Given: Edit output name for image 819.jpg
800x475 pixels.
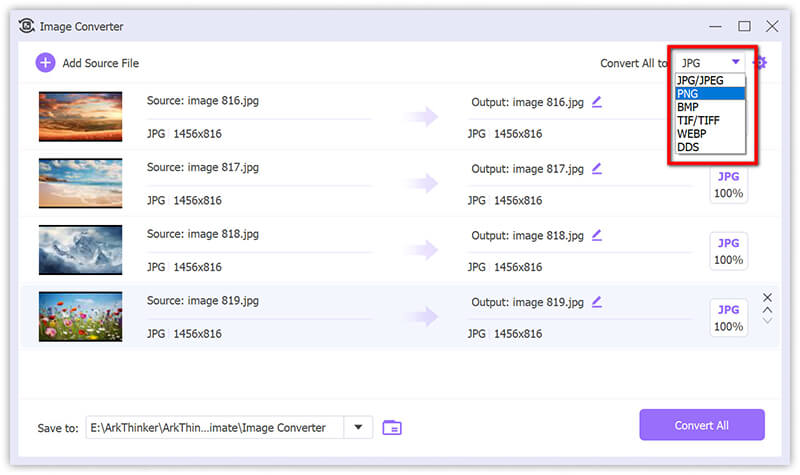Looking at the screenshot, I should click(596, 302).
